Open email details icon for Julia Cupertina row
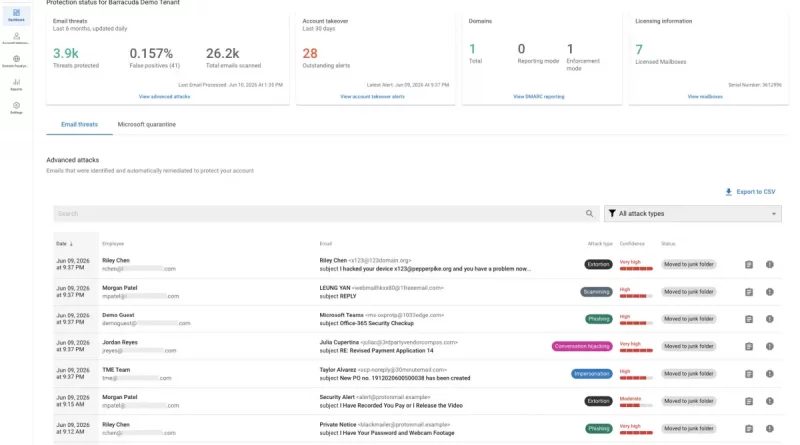This screenshot has height=445, width=800. pos(748,347)
